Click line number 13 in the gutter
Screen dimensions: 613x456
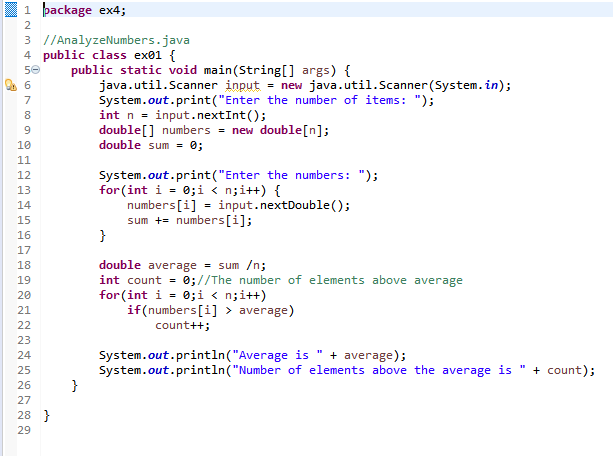pyautogui.click(x=24, y=190)
